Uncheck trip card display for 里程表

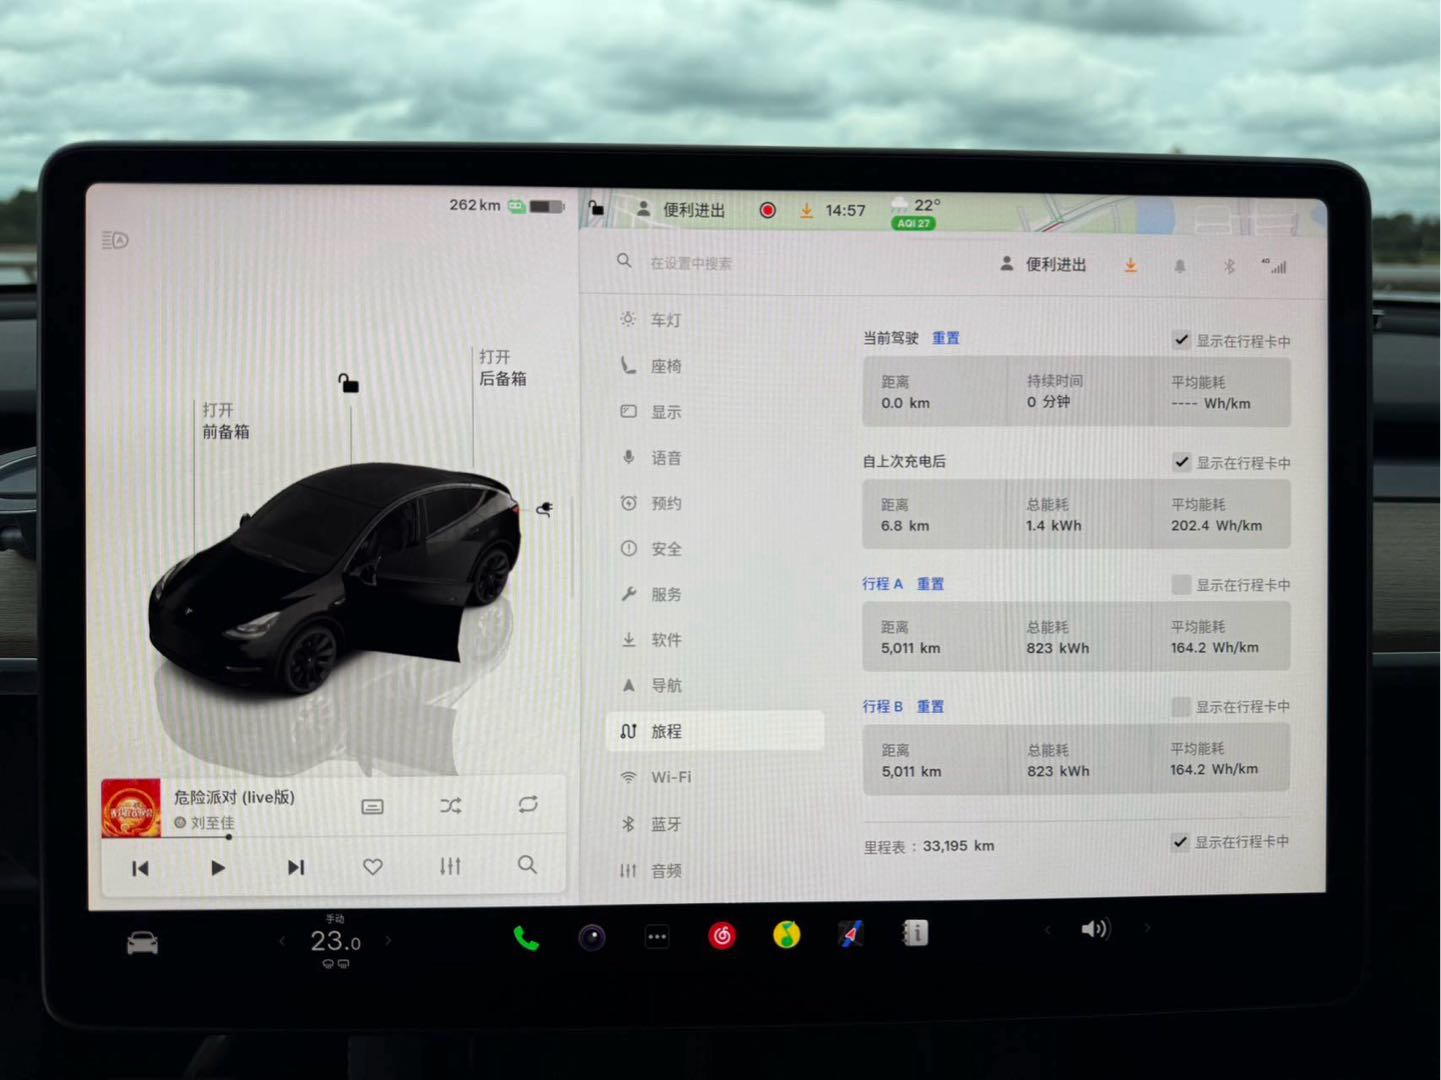click(1180, 842)
